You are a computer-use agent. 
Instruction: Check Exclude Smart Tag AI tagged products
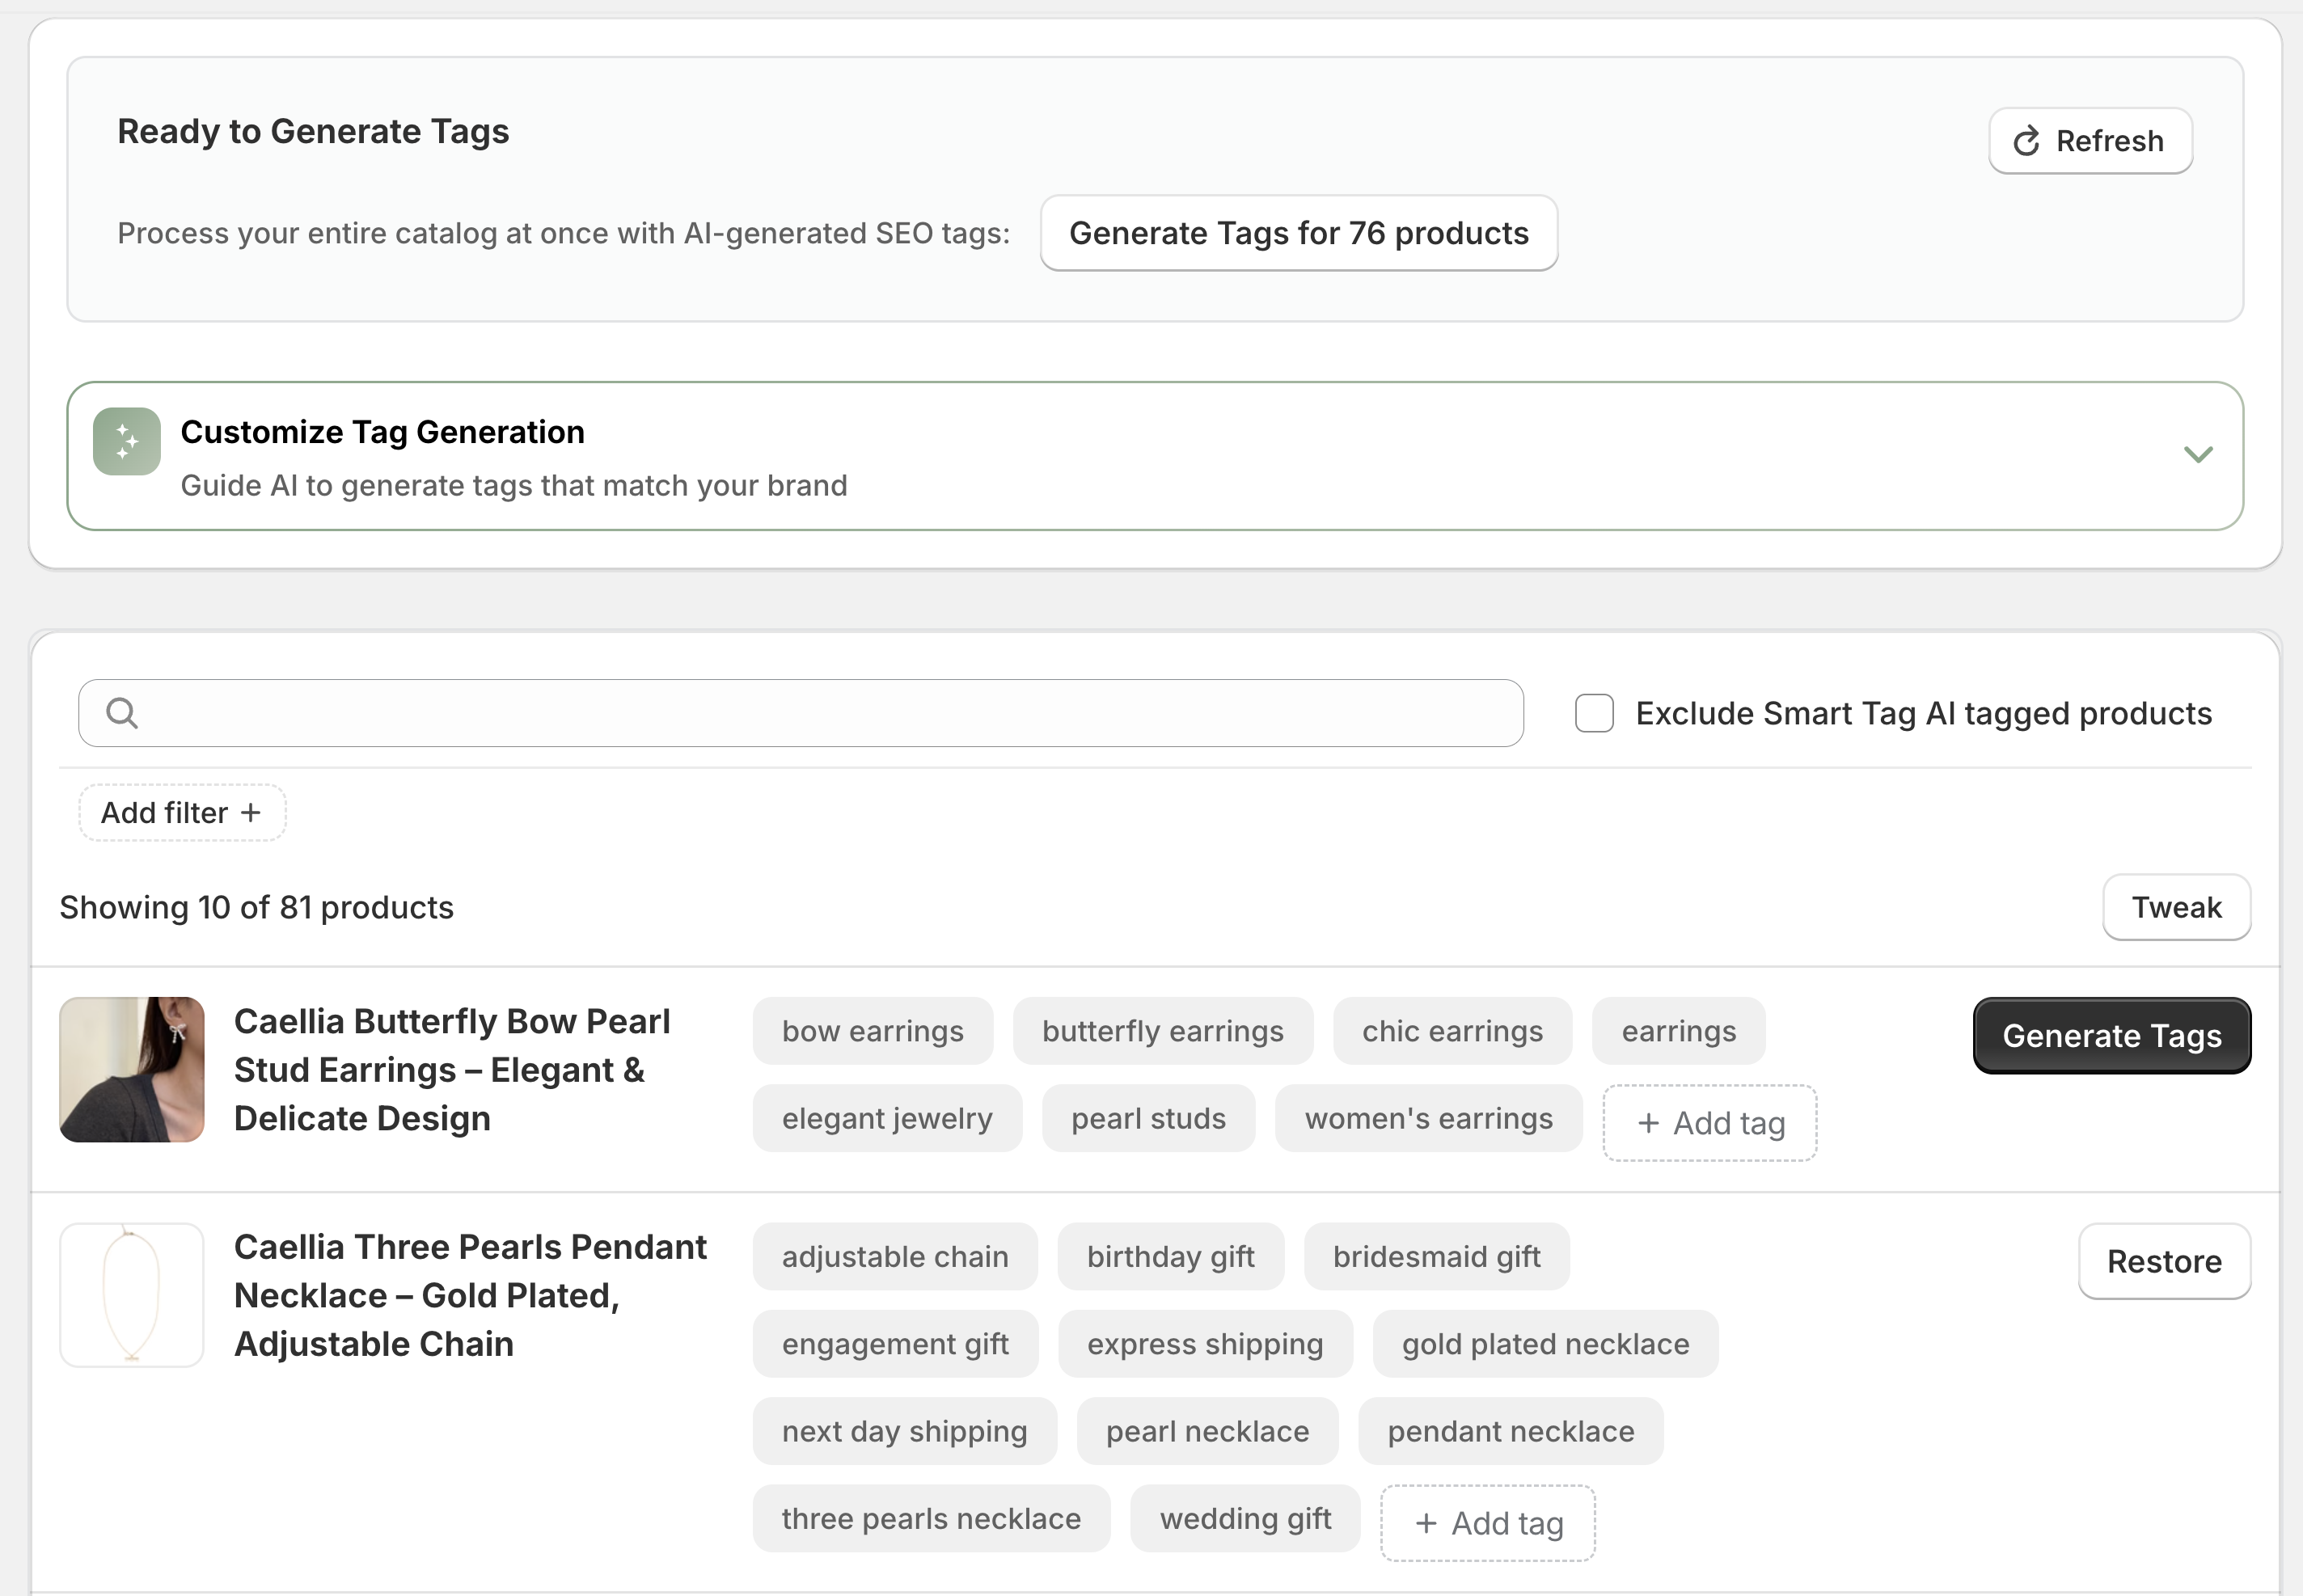1594,713
